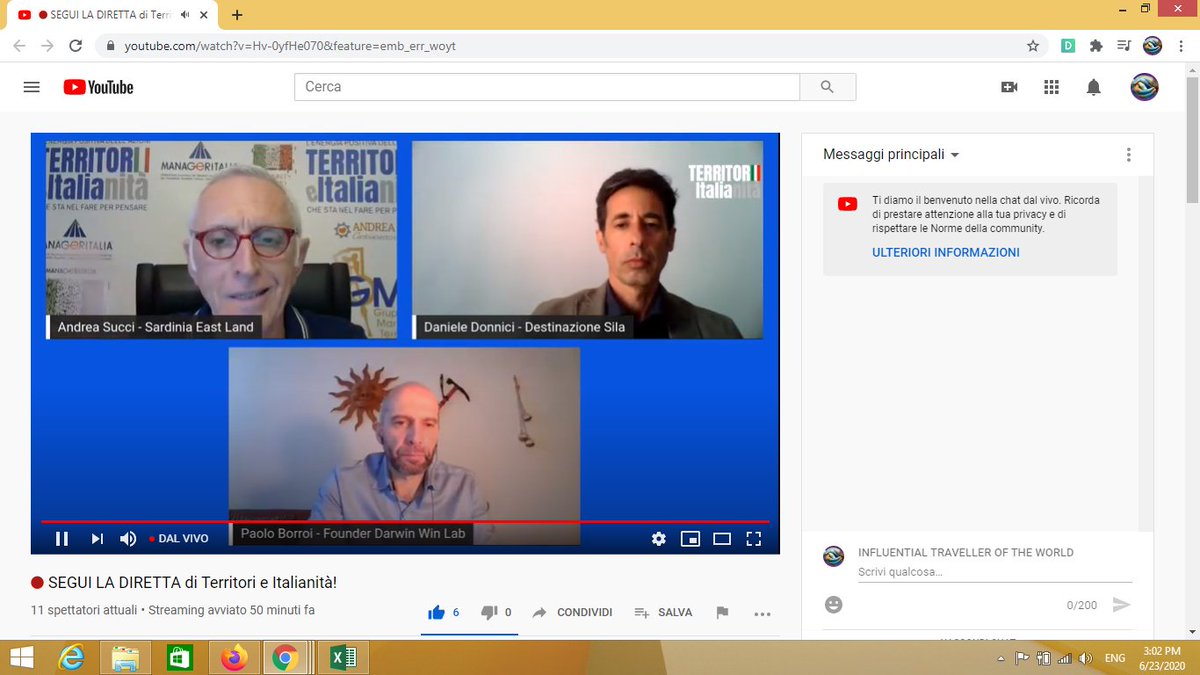Click the Scrivi qualcosa chat input

(994, 572)
